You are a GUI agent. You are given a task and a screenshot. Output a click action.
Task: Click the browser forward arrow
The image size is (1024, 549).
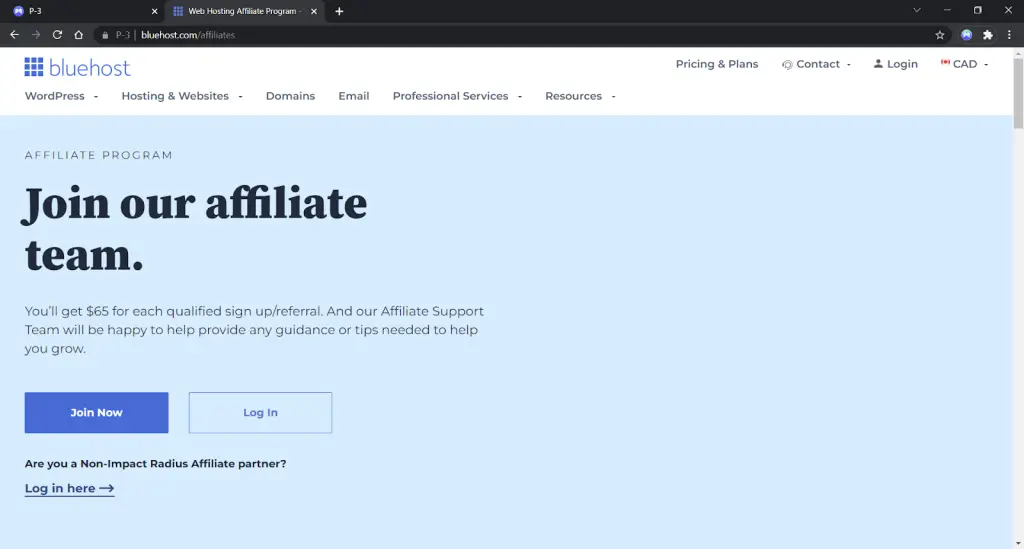[36, 35]
